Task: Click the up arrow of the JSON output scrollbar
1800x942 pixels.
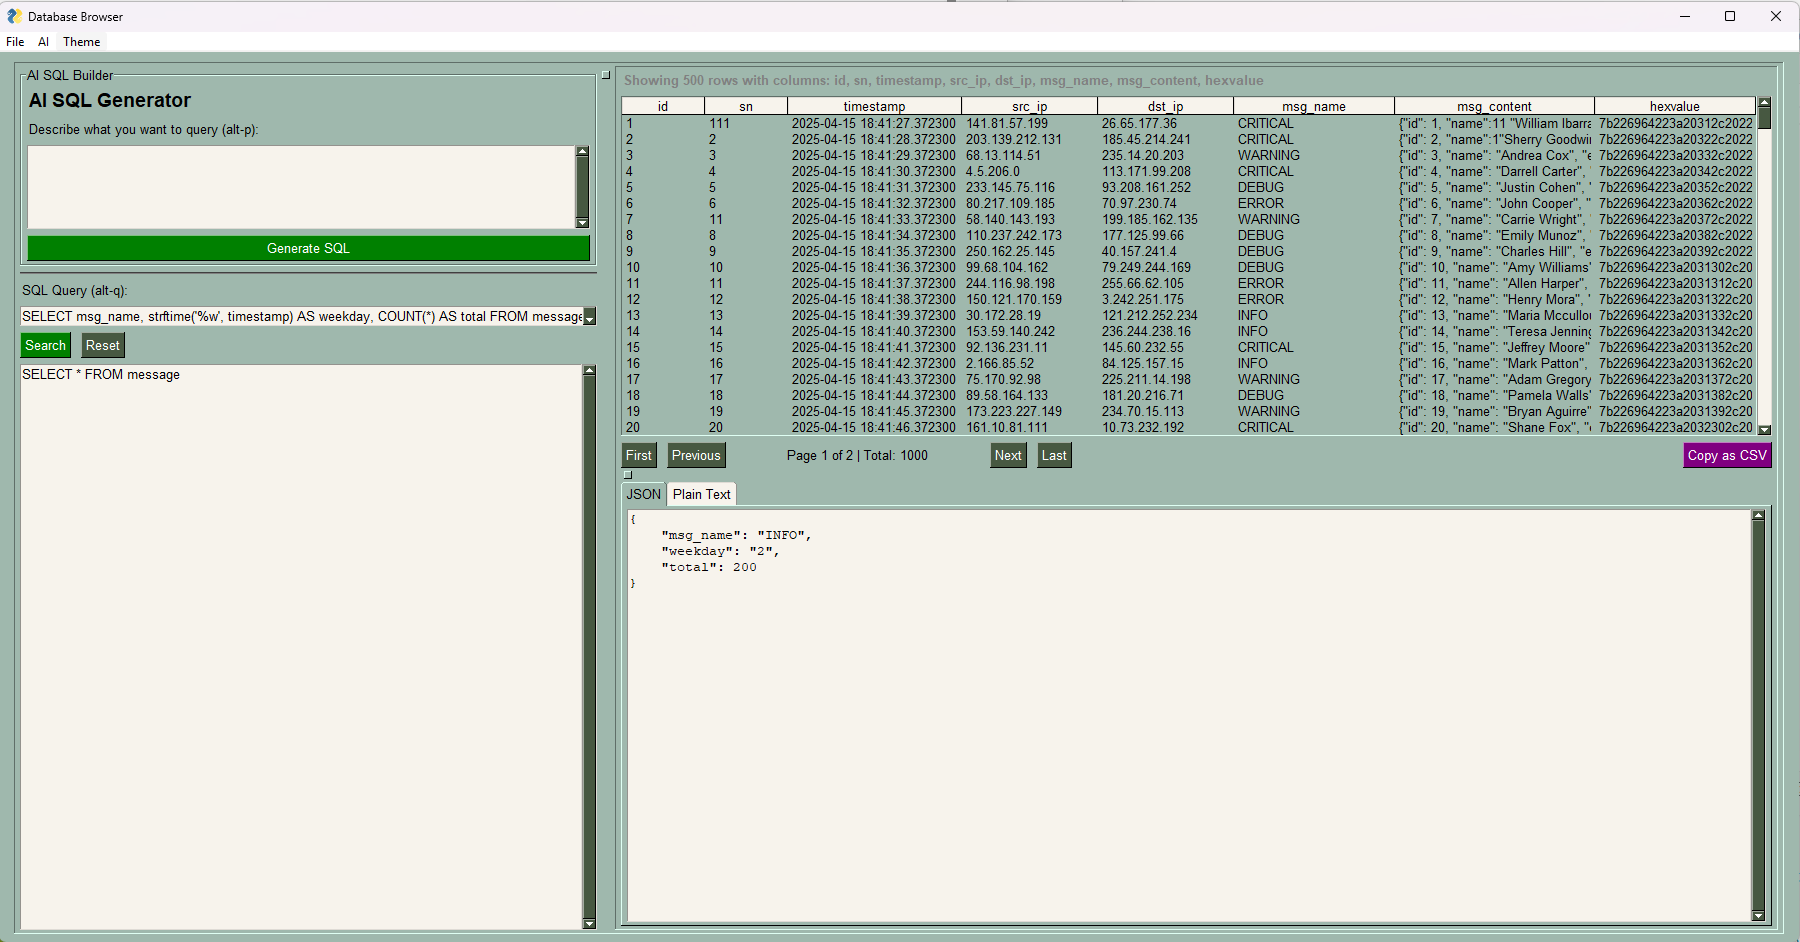Action: click(x=1758, y=513)
